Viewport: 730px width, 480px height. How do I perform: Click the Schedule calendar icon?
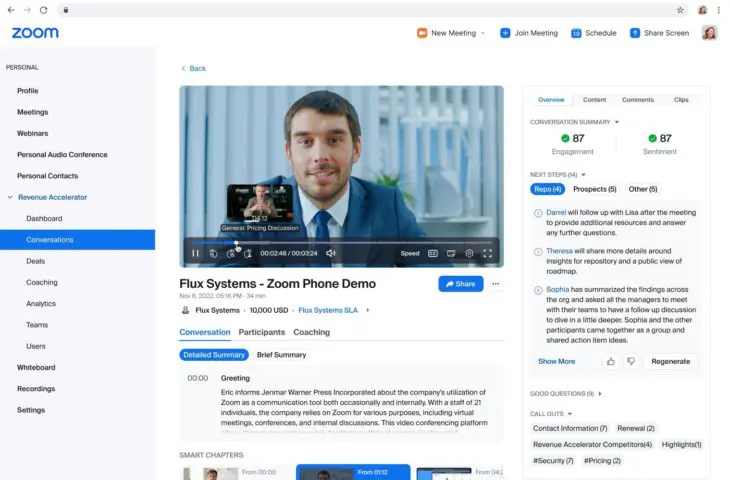[576, 33]
